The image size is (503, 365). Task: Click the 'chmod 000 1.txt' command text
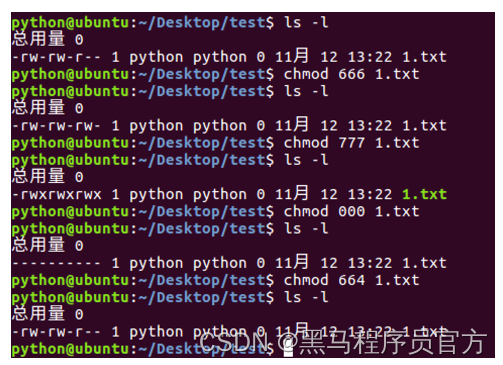click(x=351, y=211)
